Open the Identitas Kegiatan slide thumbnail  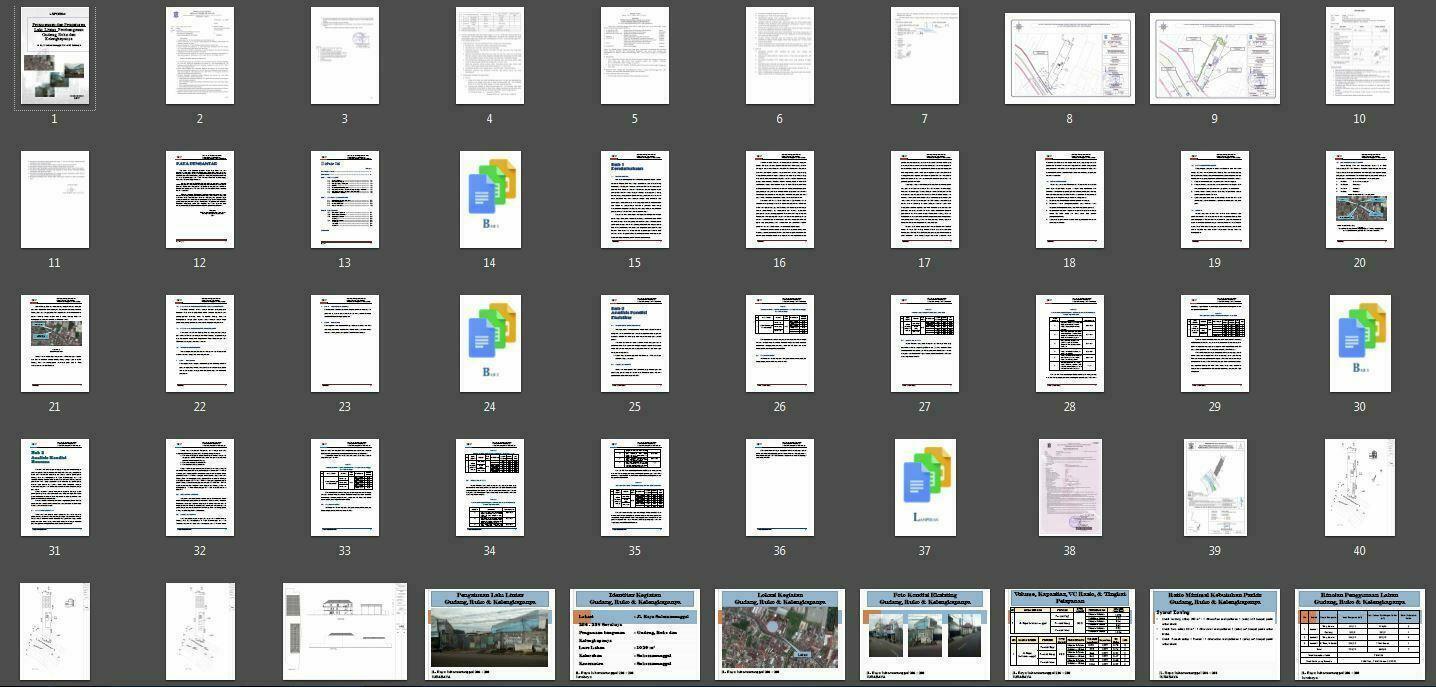coord(635,634)
